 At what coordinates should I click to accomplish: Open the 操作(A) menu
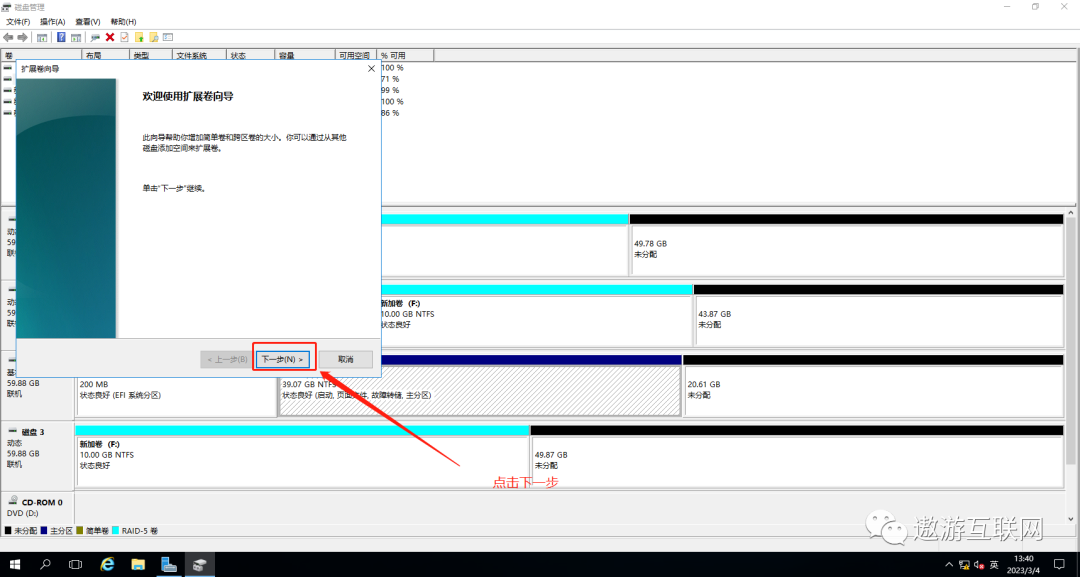52,22
